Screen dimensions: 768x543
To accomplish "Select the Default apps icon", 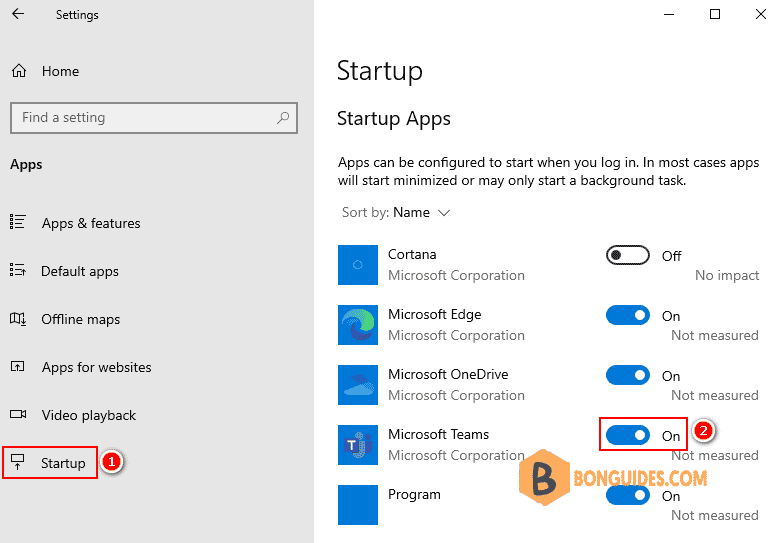I will tap(18, 269).
